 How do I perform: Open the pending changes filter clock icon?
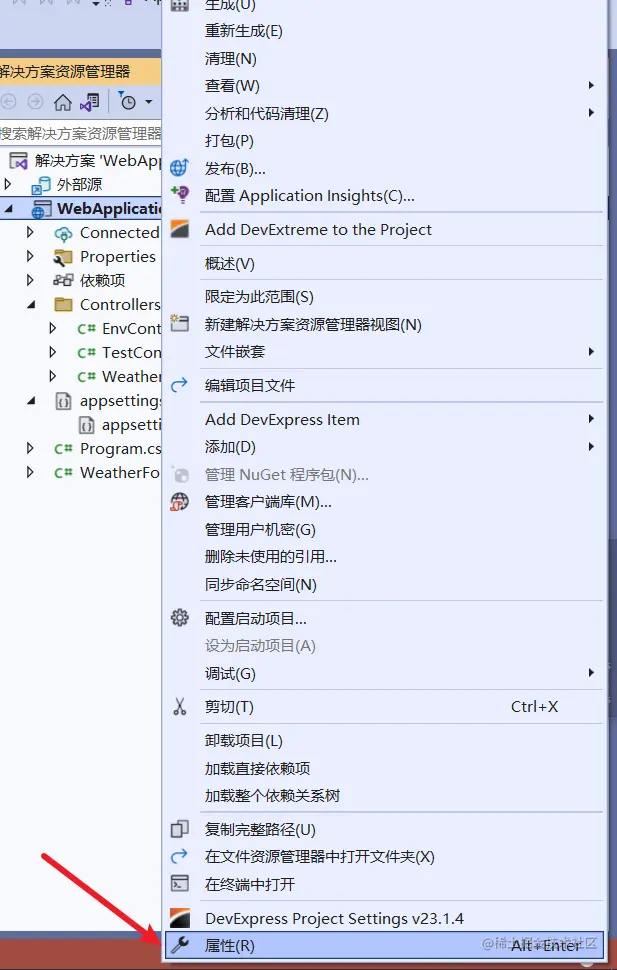pyautogui.click(x=127, y=102)
